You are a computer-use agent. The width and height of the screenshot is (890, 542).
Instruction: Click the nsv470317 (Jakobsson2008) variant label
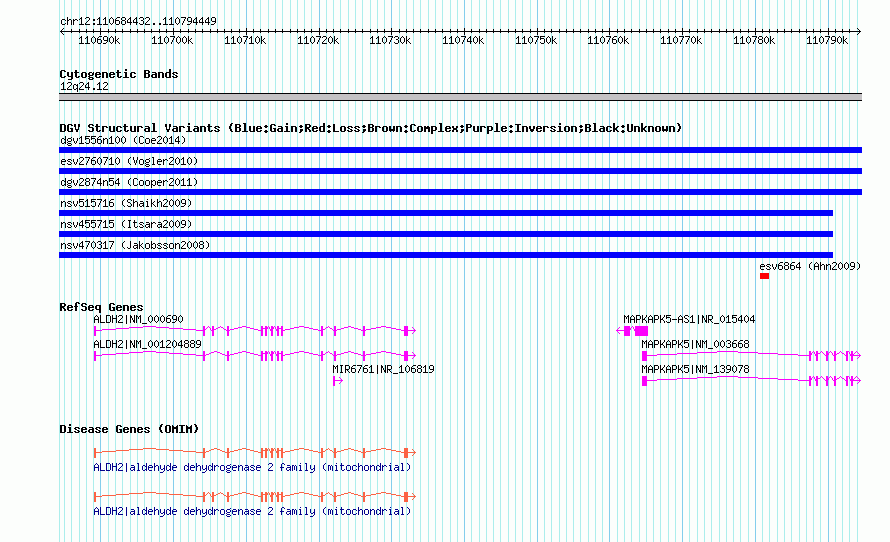coord(135,245)
